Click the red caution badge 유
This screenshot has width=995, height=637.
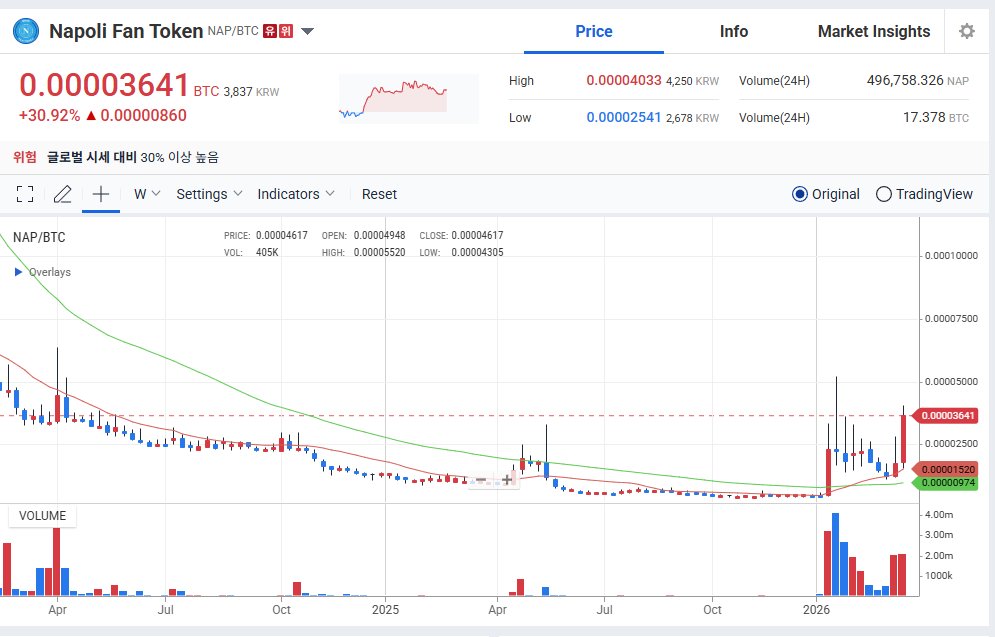coord(270,30)
